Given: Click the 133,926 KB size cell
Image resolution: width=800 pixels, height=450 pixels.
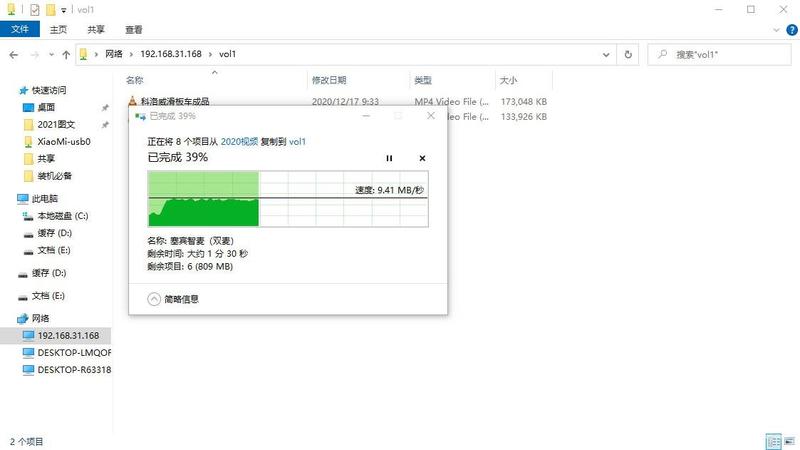Looking at the screenshot, I should coord(523,117).
